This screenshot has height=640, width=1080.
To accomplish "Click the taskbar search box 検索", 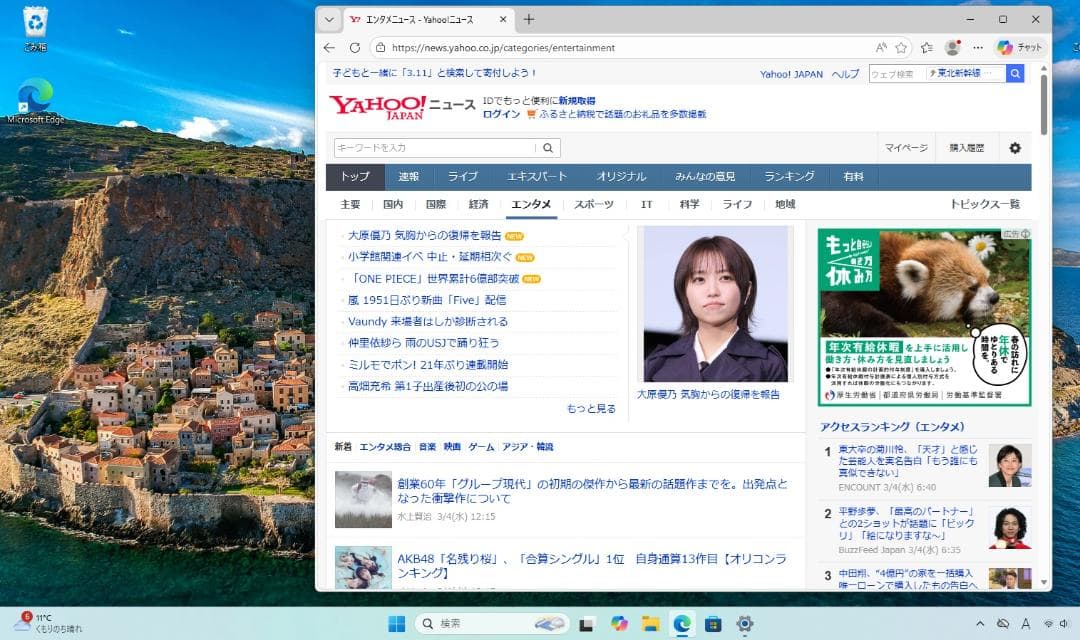I will click(492, 623).
